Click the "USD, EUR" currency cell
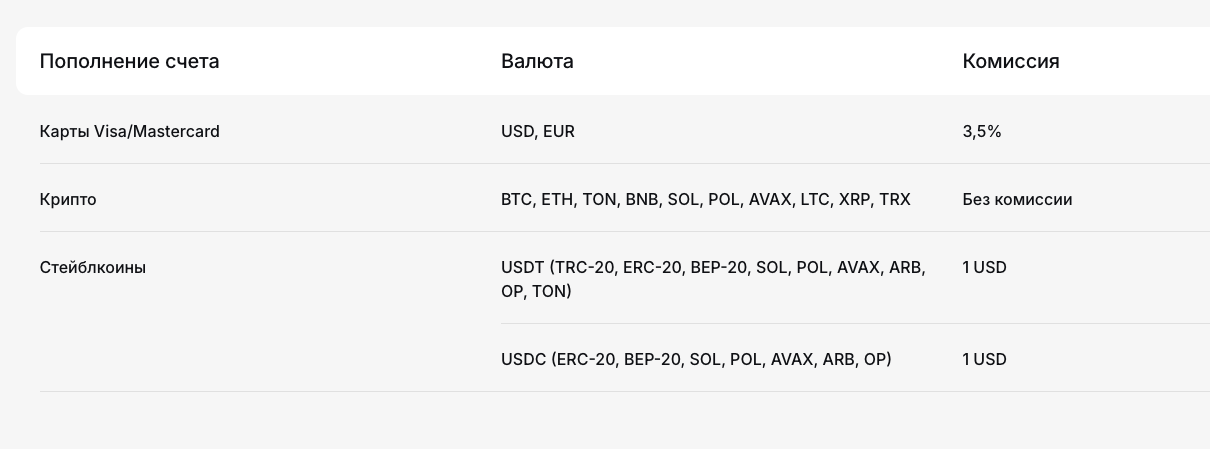1210x449 pixels. [537, 131]
